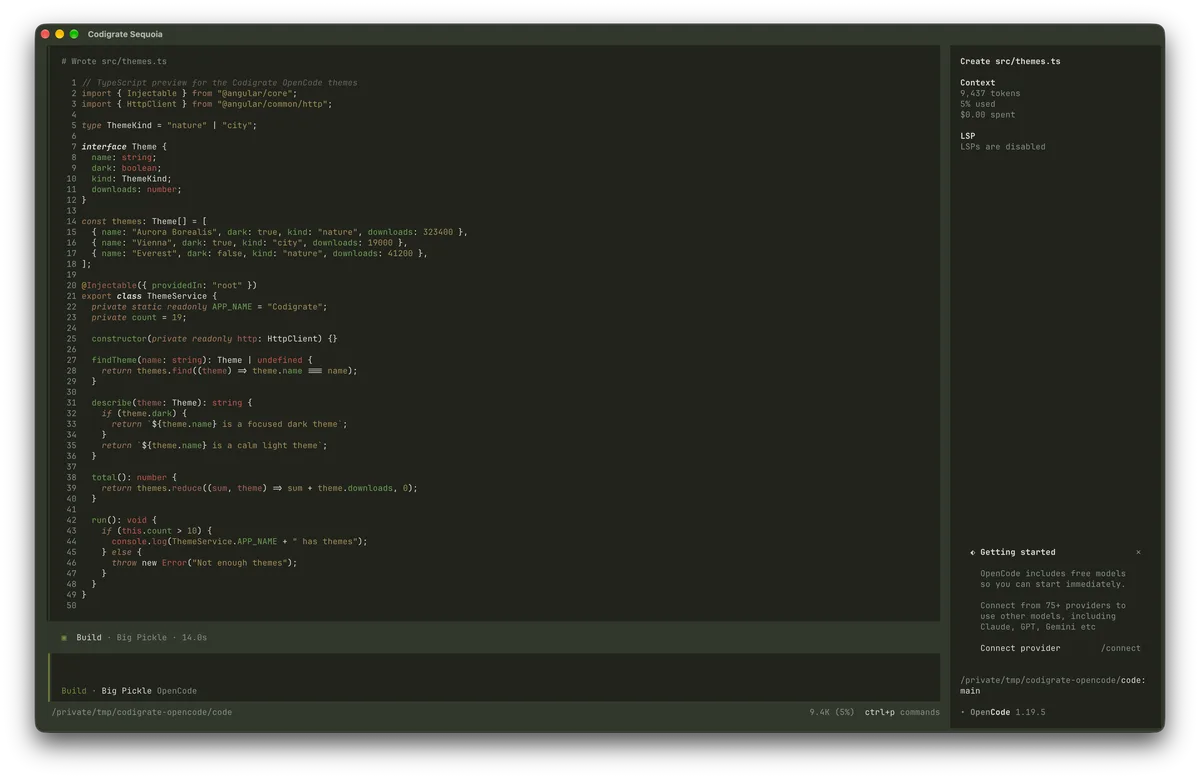Click the "Vienna" theme entry line
Viewport: 1200px width, 779px height.
(x=249, y=242)
